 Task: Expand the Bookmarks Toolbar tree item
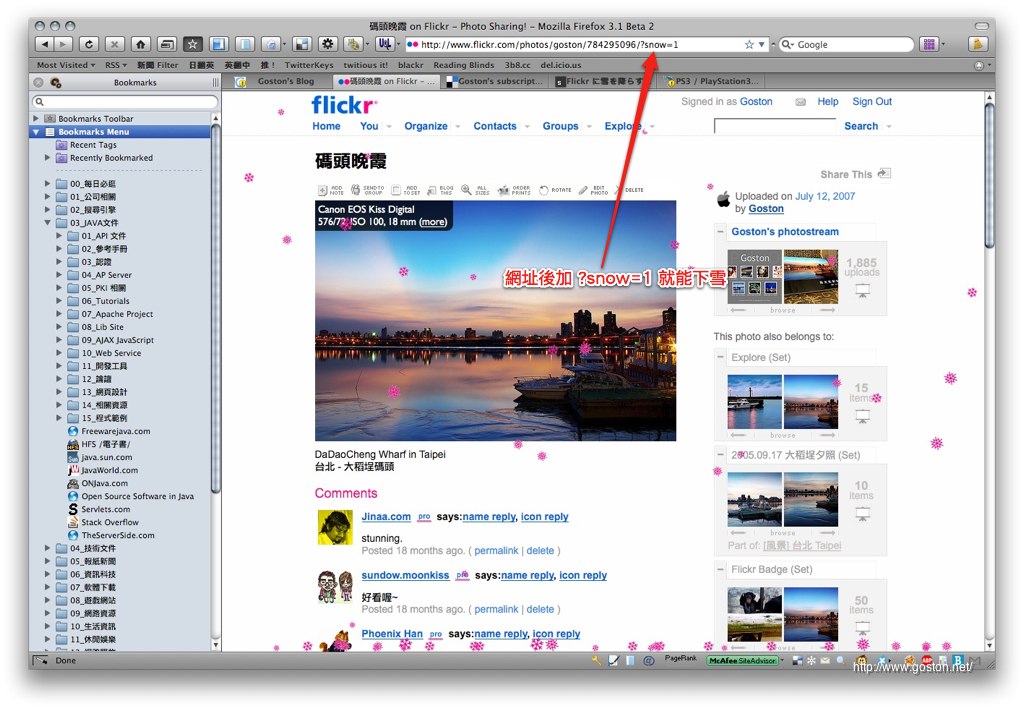coord(36,118)
